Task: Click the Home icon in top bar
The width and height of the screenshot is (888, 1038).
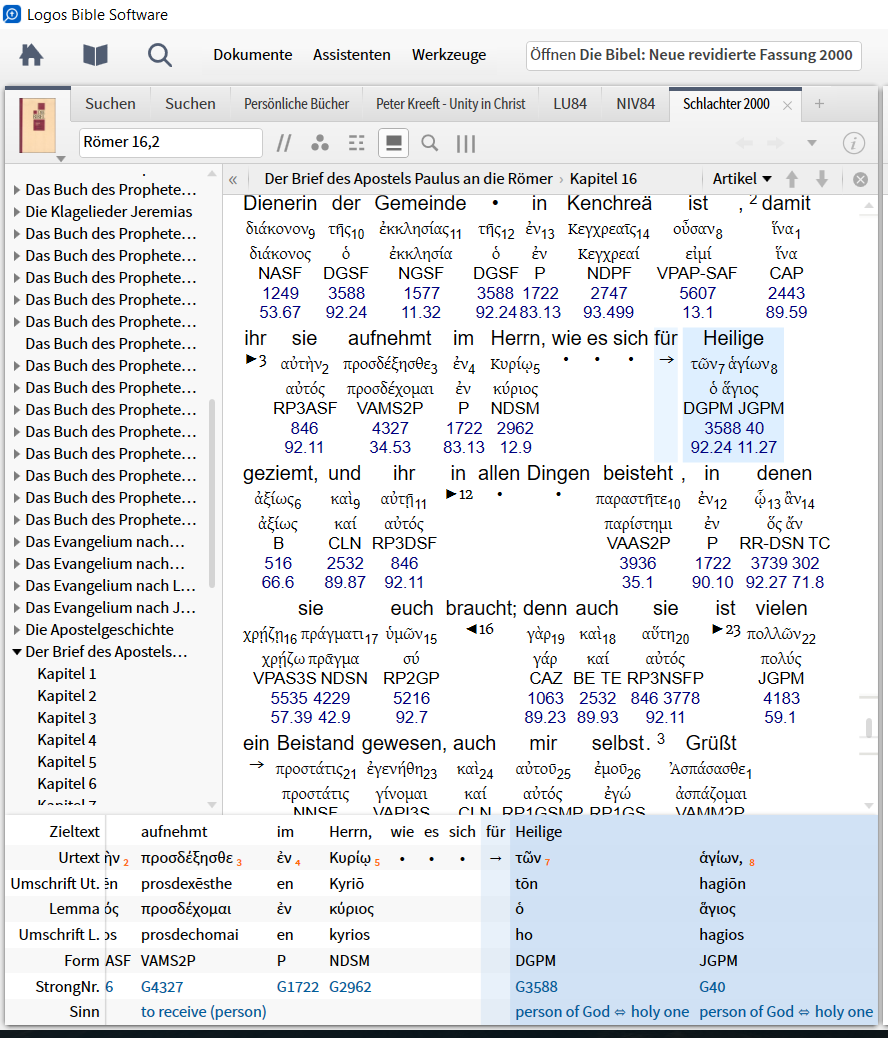Action: point(31,55)
